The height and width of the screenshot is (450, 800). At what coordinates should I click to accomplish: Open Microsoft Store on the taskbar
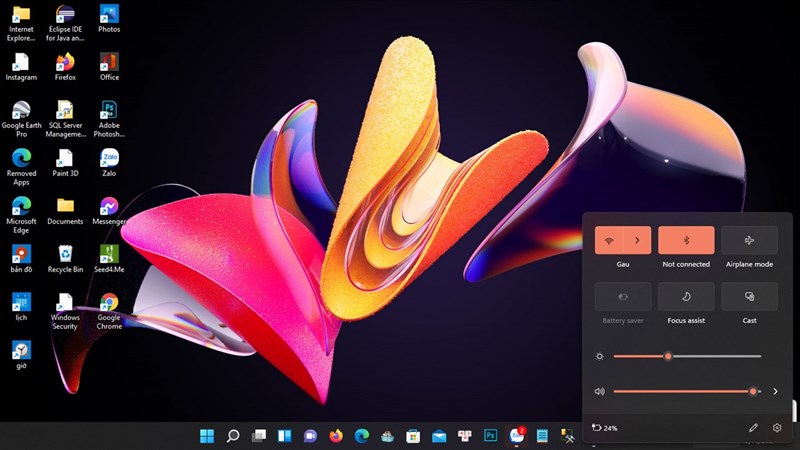click(x=413, y=436)
